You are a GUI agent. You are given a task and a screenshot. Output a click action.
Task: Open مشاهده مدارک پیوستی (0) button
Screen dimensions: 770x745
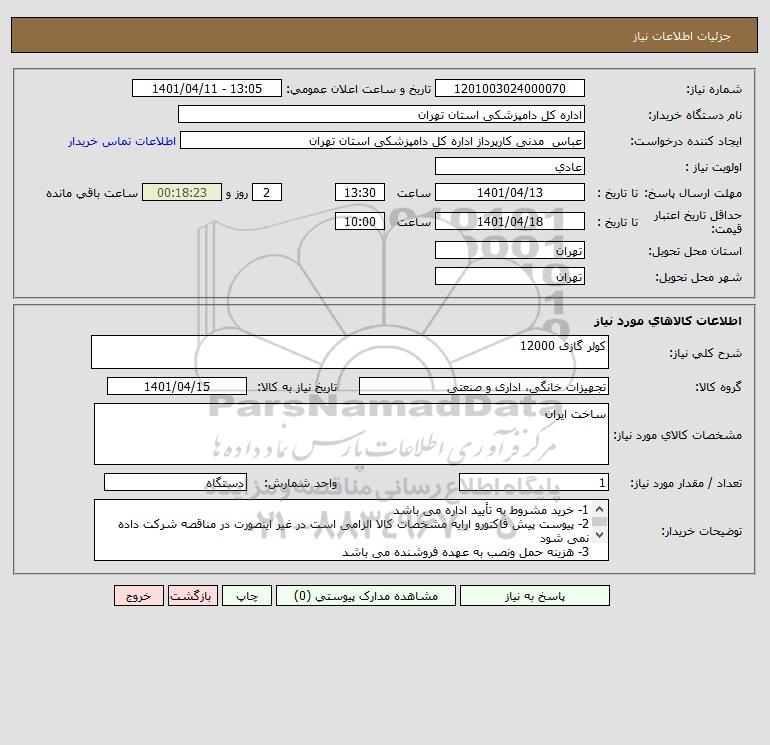tap(366, 596)
